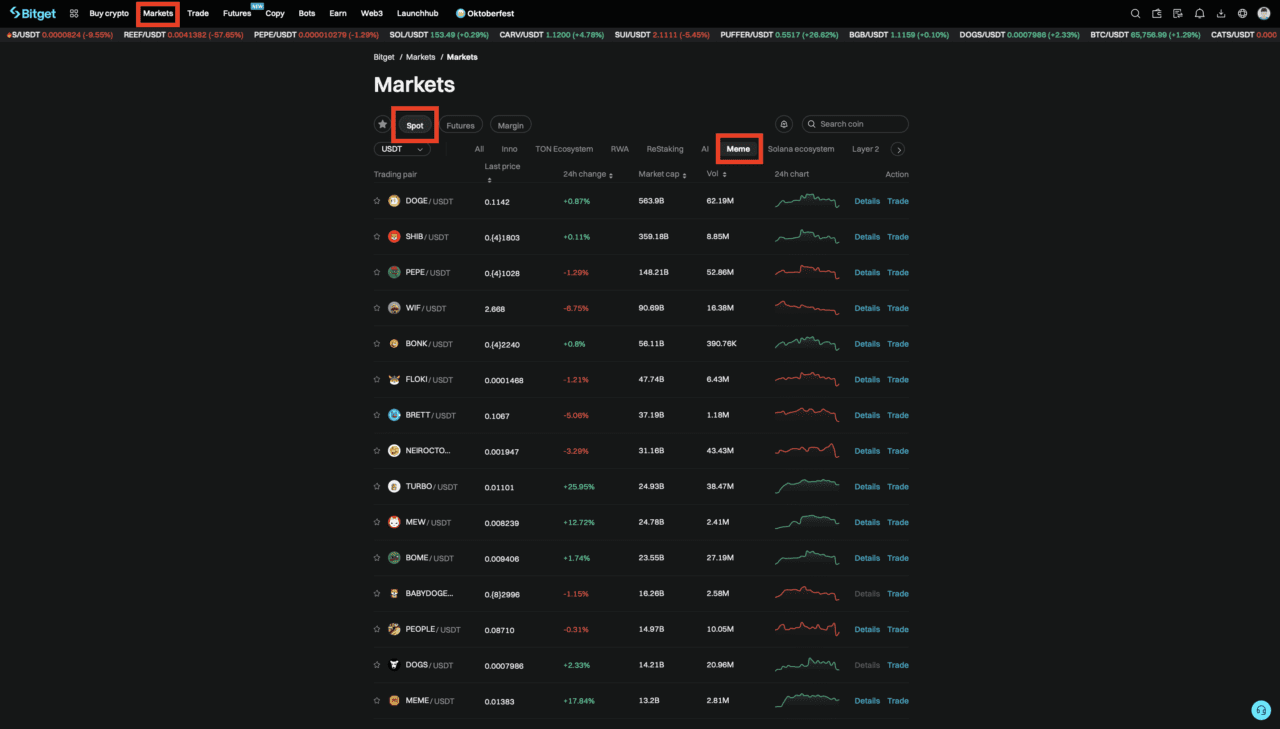The width and height of the screenshot is (1280, 729).
Task: Click the TURBO coin icon
Action: click(x=394, y=487)
